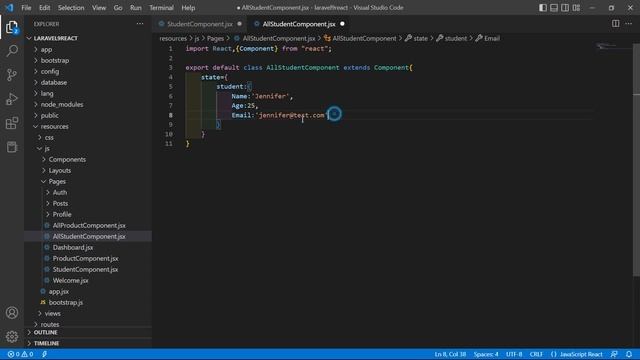Open editor more actions ellipsis
The image size is (640, 360).
coord(629,24)
